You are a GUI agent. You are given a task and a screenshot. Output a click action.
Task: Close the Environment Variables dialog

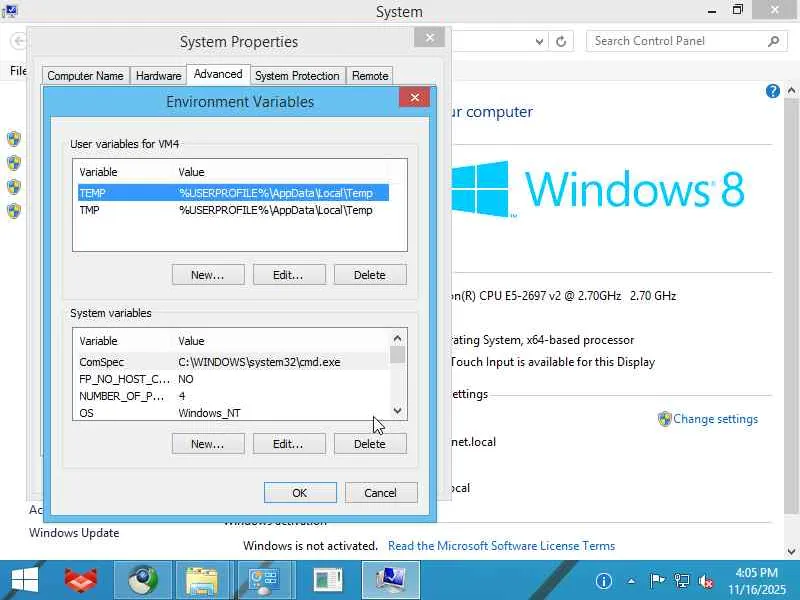pyautogui.click(x=414, y=97)
